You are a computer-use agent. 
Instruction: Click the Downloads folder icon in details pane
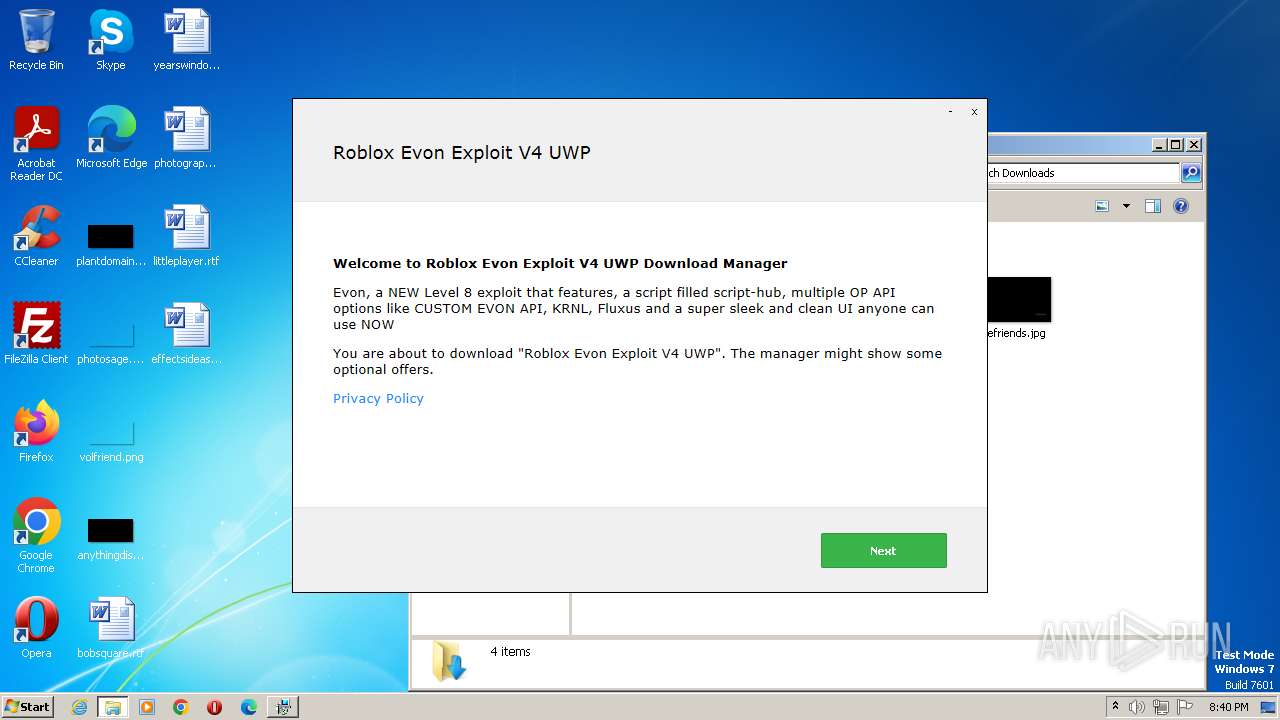448,661
